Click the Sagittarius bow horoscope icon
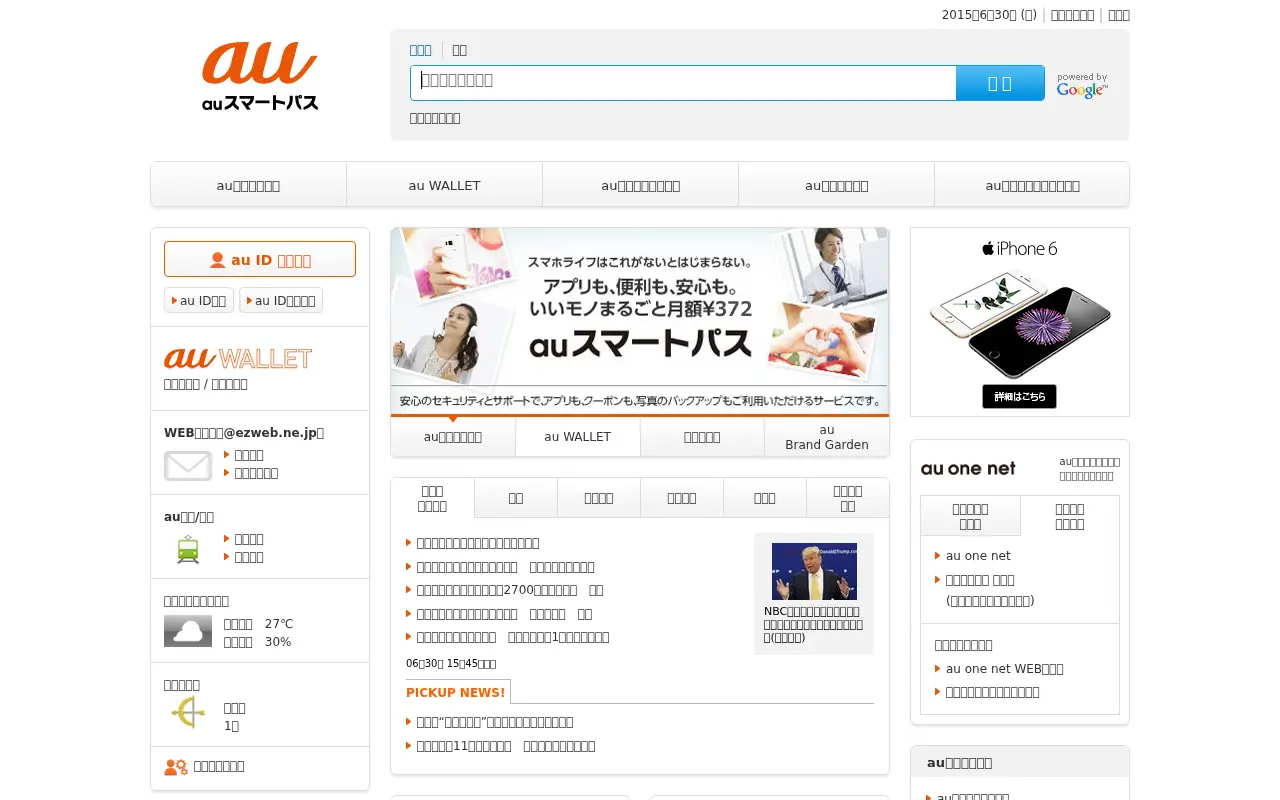Screen dimensions: 1280x800 click(188, 713)
